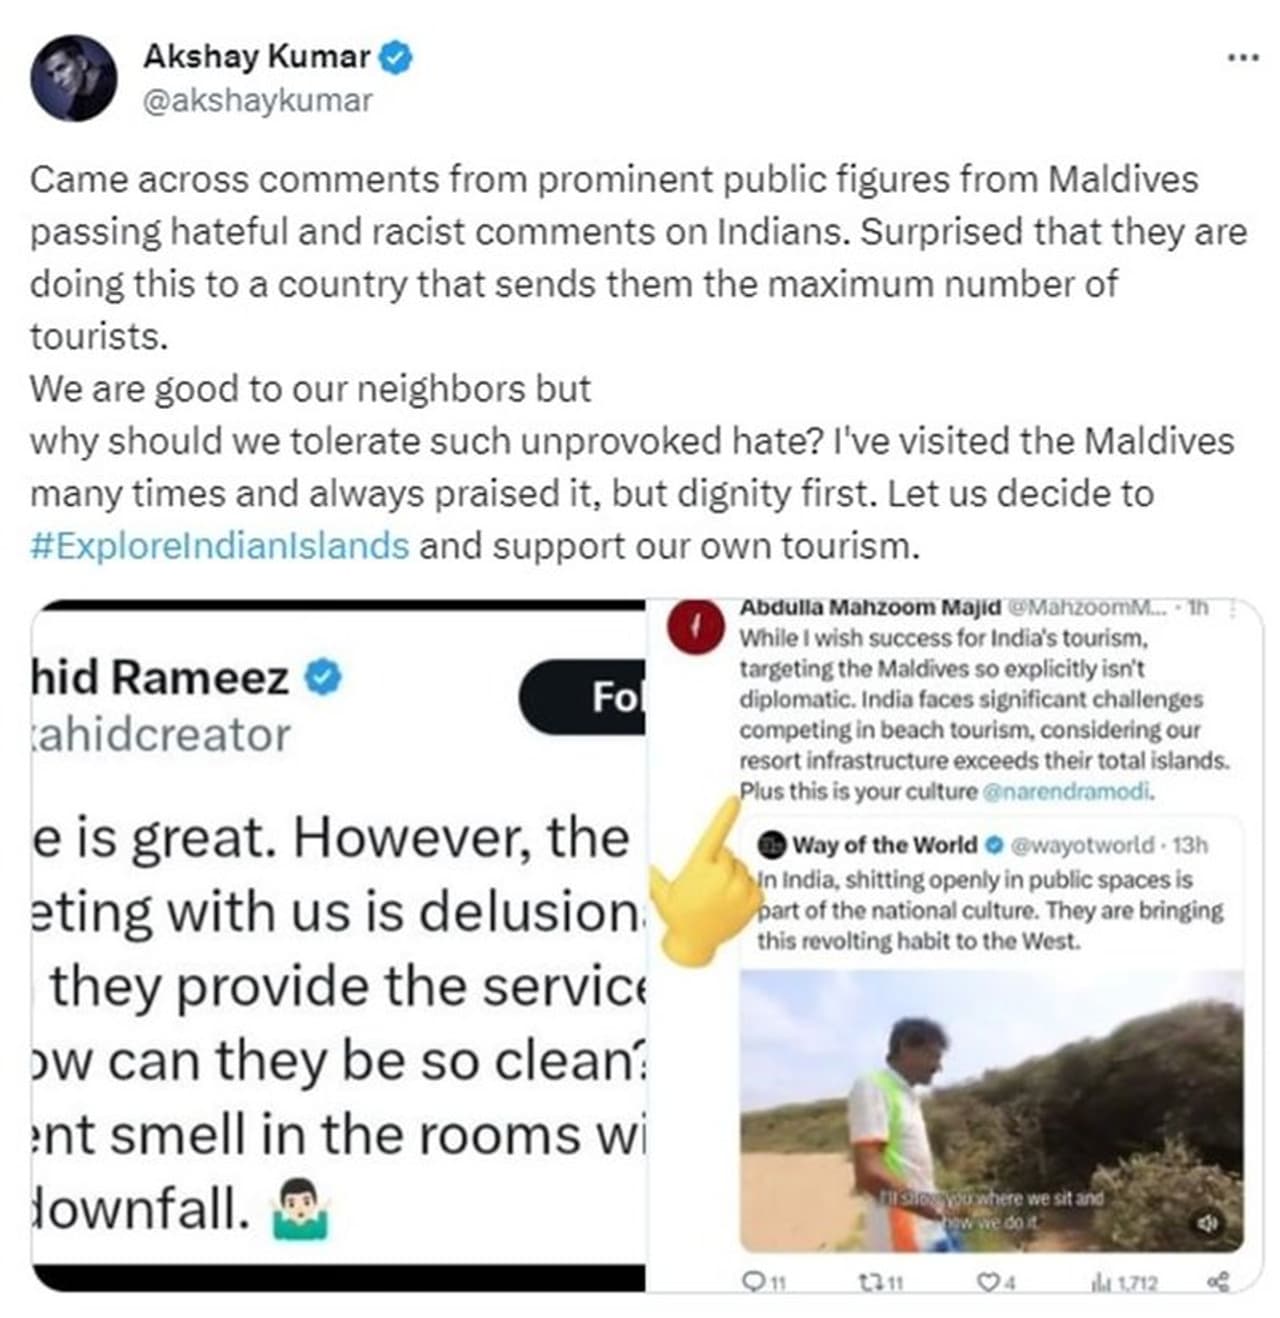This screenshot has height=1318, width=1280.
Task: Toggle the video mute speaker icon
Action: pos(1208,1223)
